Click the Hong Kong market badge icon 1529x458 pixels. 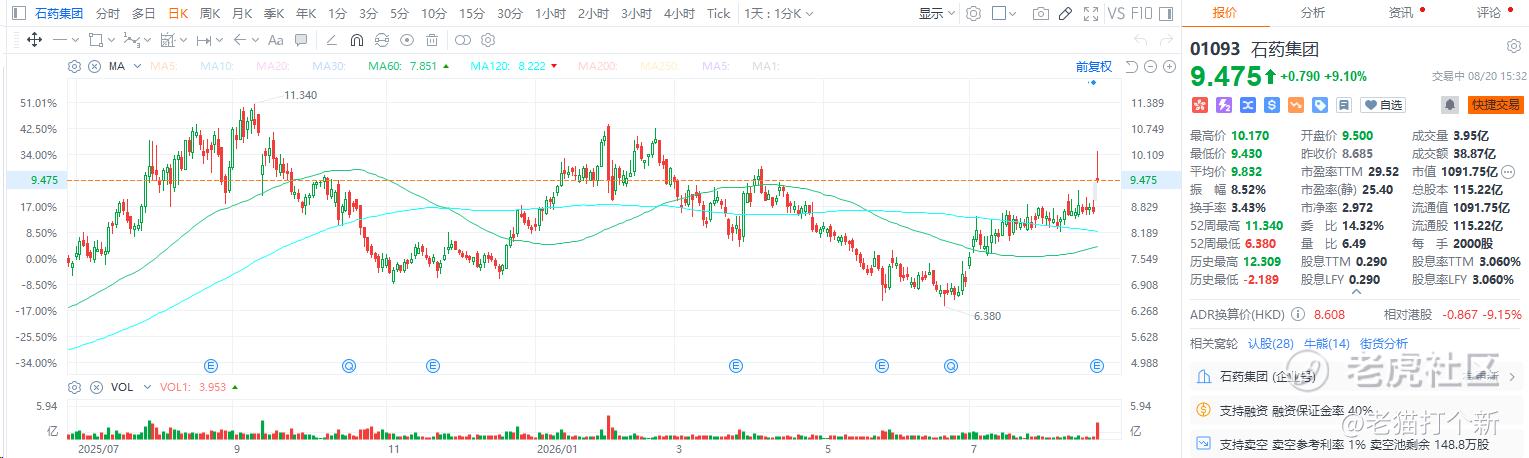(1198, 104)
